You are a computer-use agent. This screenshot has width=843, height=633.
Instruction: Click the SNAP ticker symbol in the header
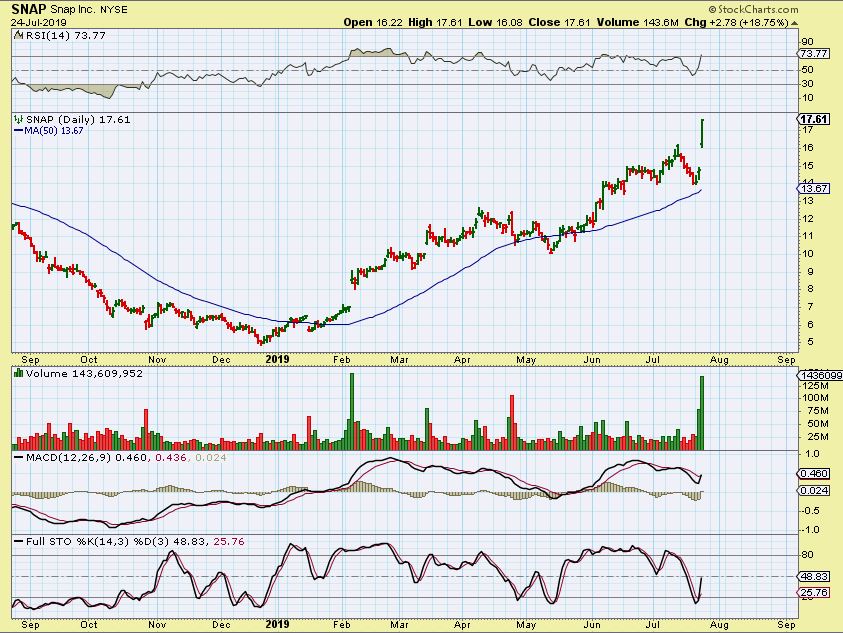tap(28, 9)
